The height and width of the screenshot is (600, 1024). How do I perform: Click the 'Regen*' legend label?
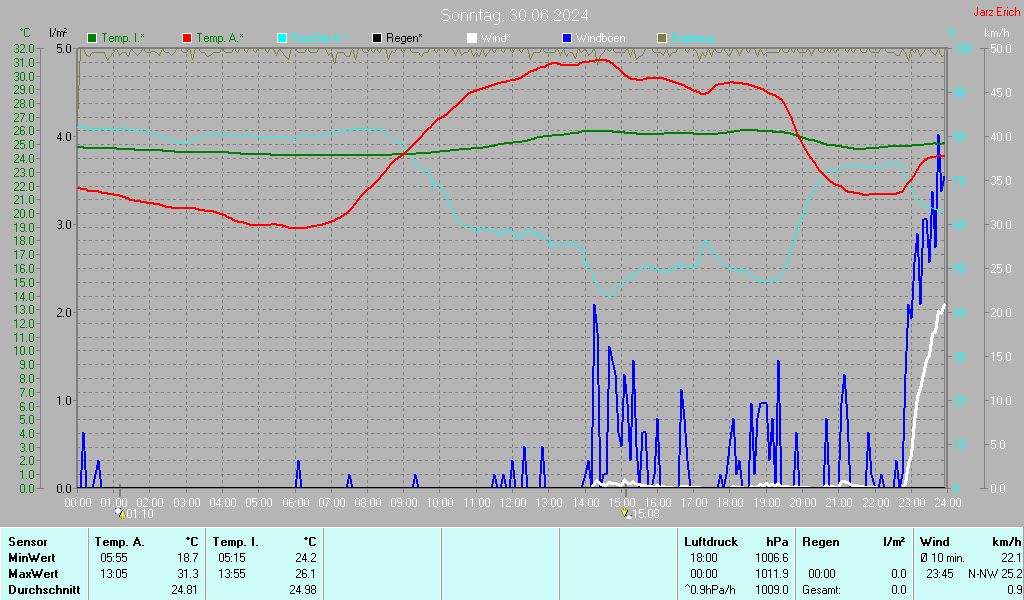[404, 39]
